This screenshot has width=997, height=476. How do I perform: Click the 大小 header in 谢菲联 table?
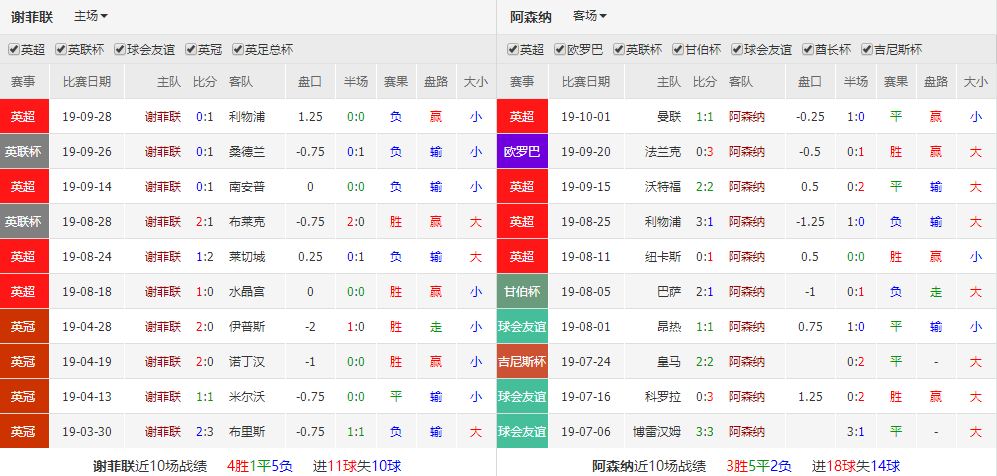click(x=476, y=81)
